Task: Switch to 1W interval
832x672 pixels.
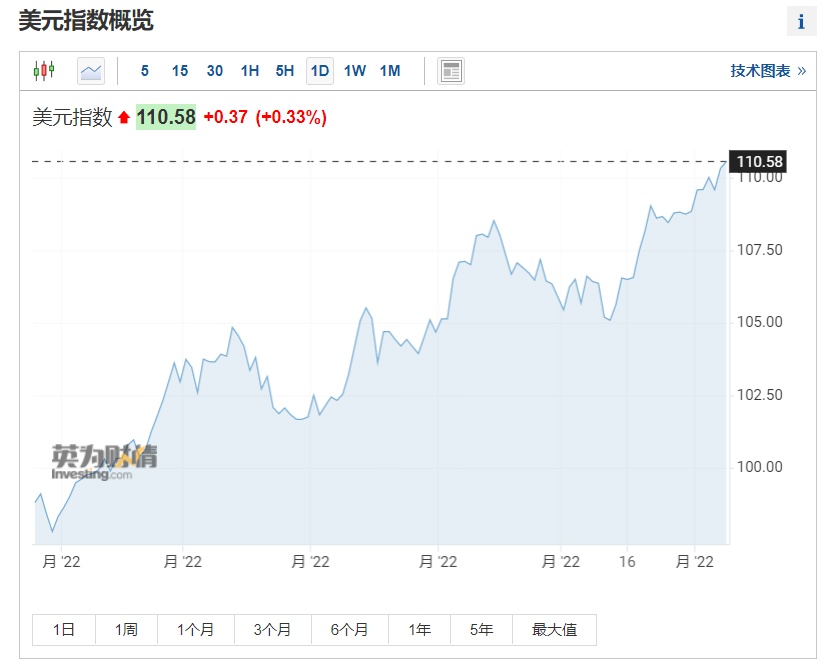Action: click(355, 71)
